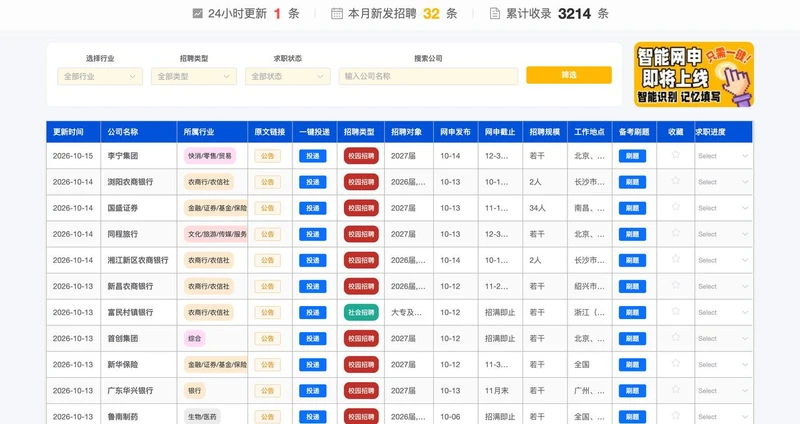Click the company name 湘江新区农商银行
This screenshot has width=800, height=424.
138,260
